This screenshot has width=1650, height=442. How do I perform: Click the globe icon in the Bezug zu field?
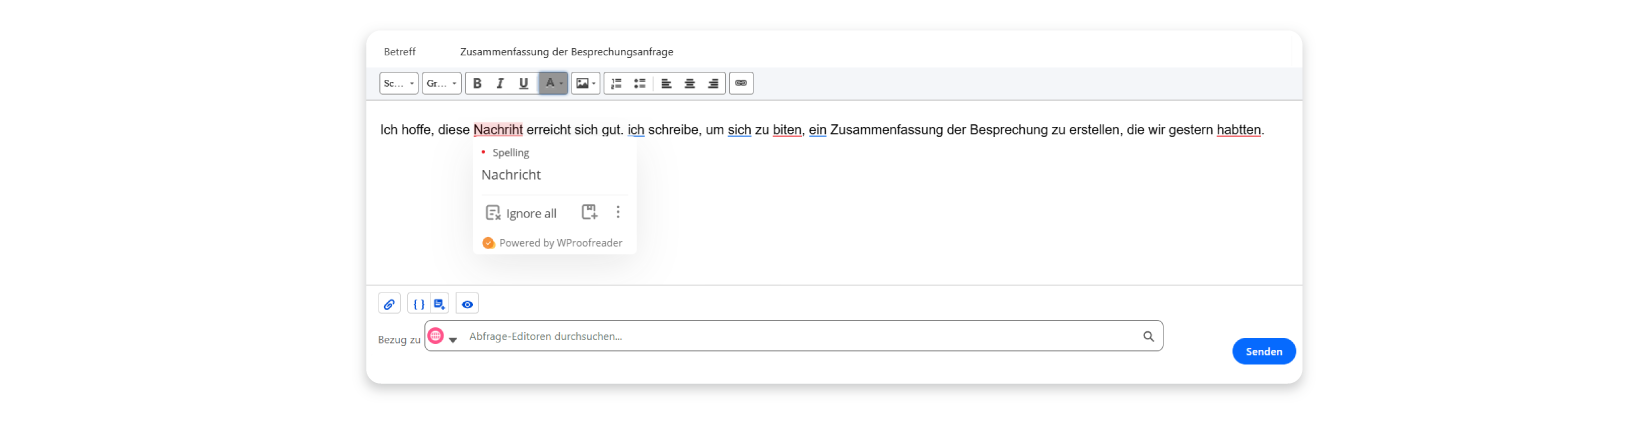click(436, 336)
